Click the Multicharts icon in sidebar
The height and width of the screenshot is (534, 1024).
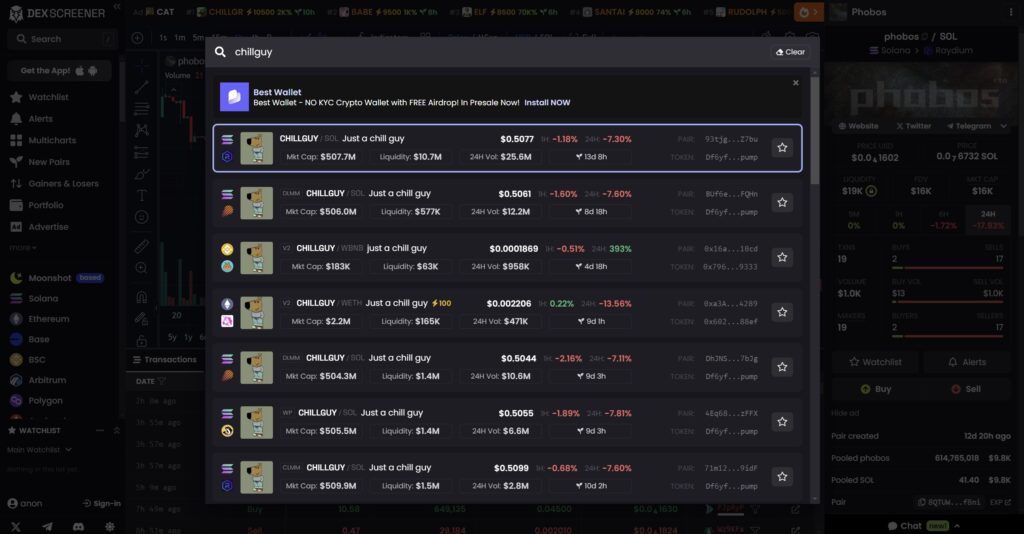coord(16,140)
